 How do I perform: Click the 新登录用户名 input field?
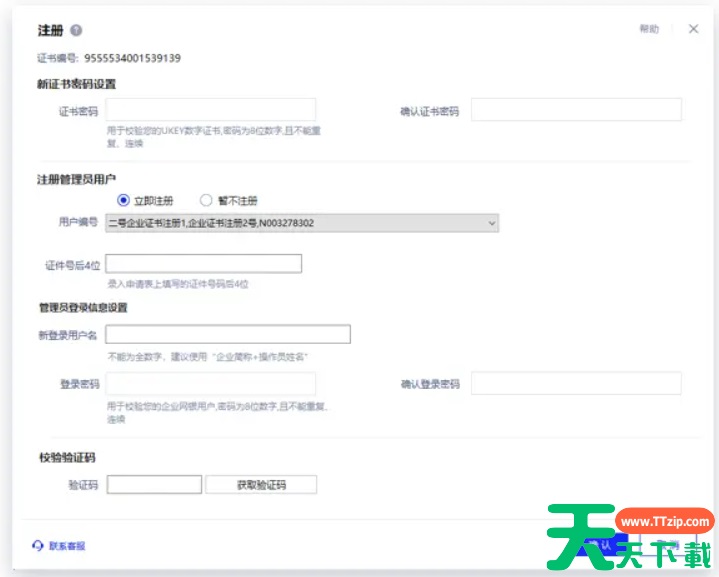[228, 334]
